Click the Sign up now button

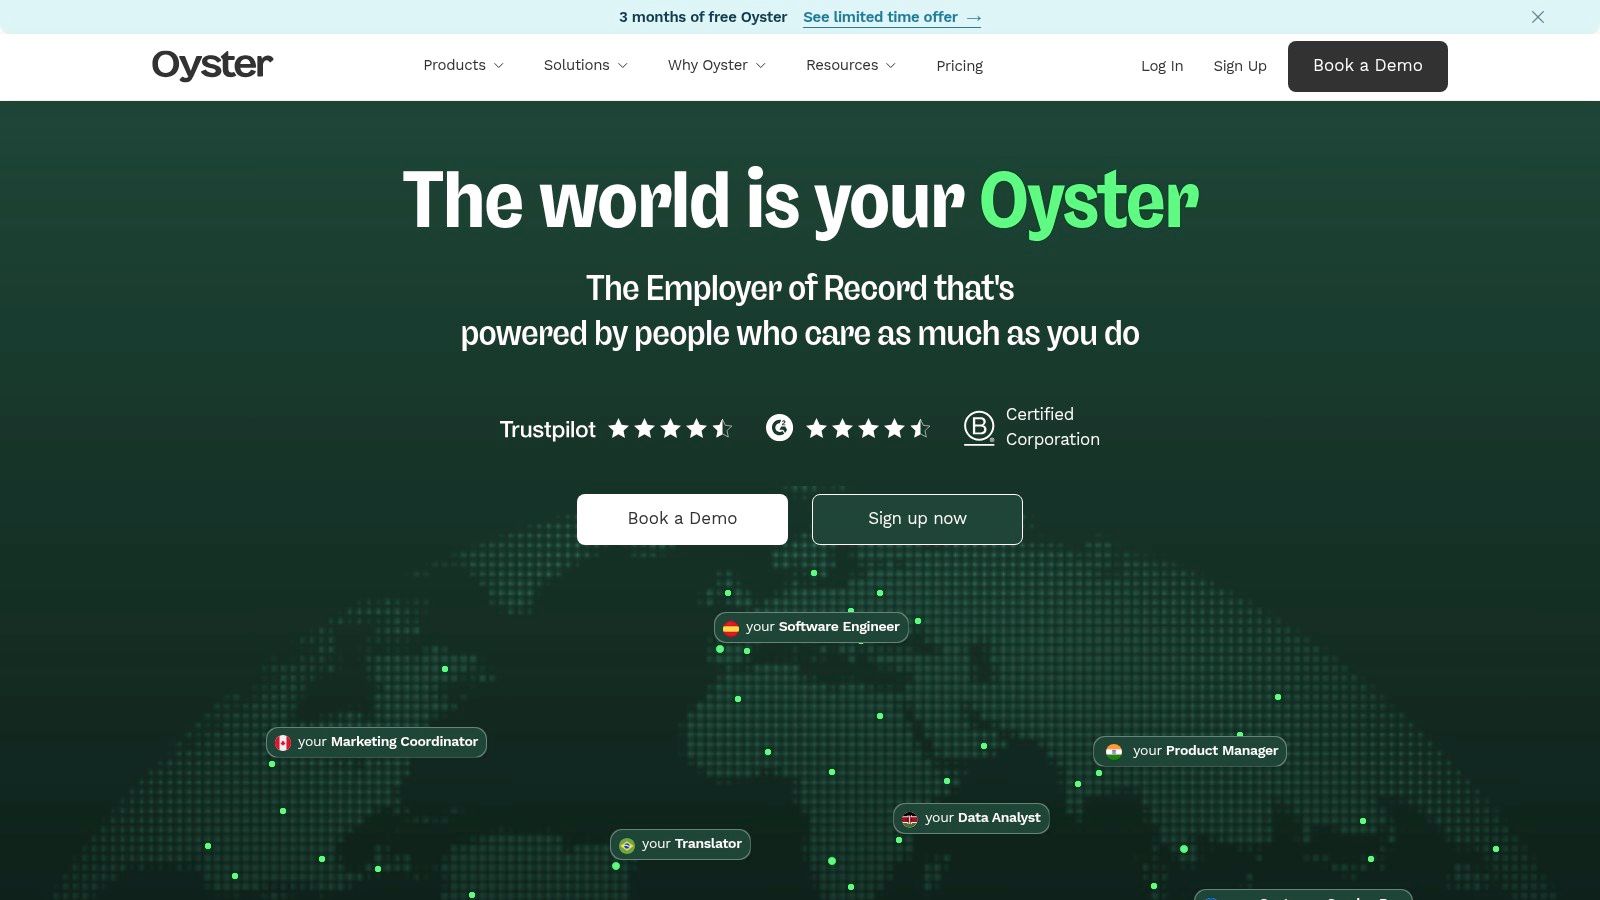pyautogui.click(x=917, y=519)
